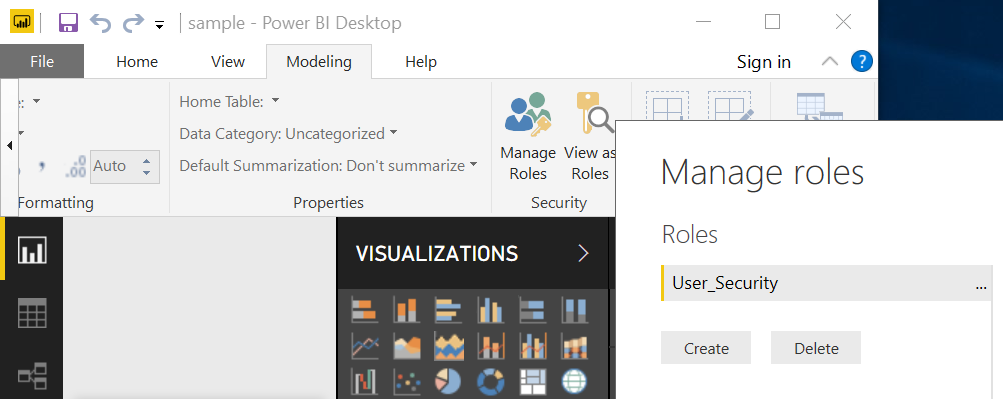The height and width of the screenshot is (399, 1003).
Task: Select the Stacked area chart visual
Action: [x=448, y=347]
